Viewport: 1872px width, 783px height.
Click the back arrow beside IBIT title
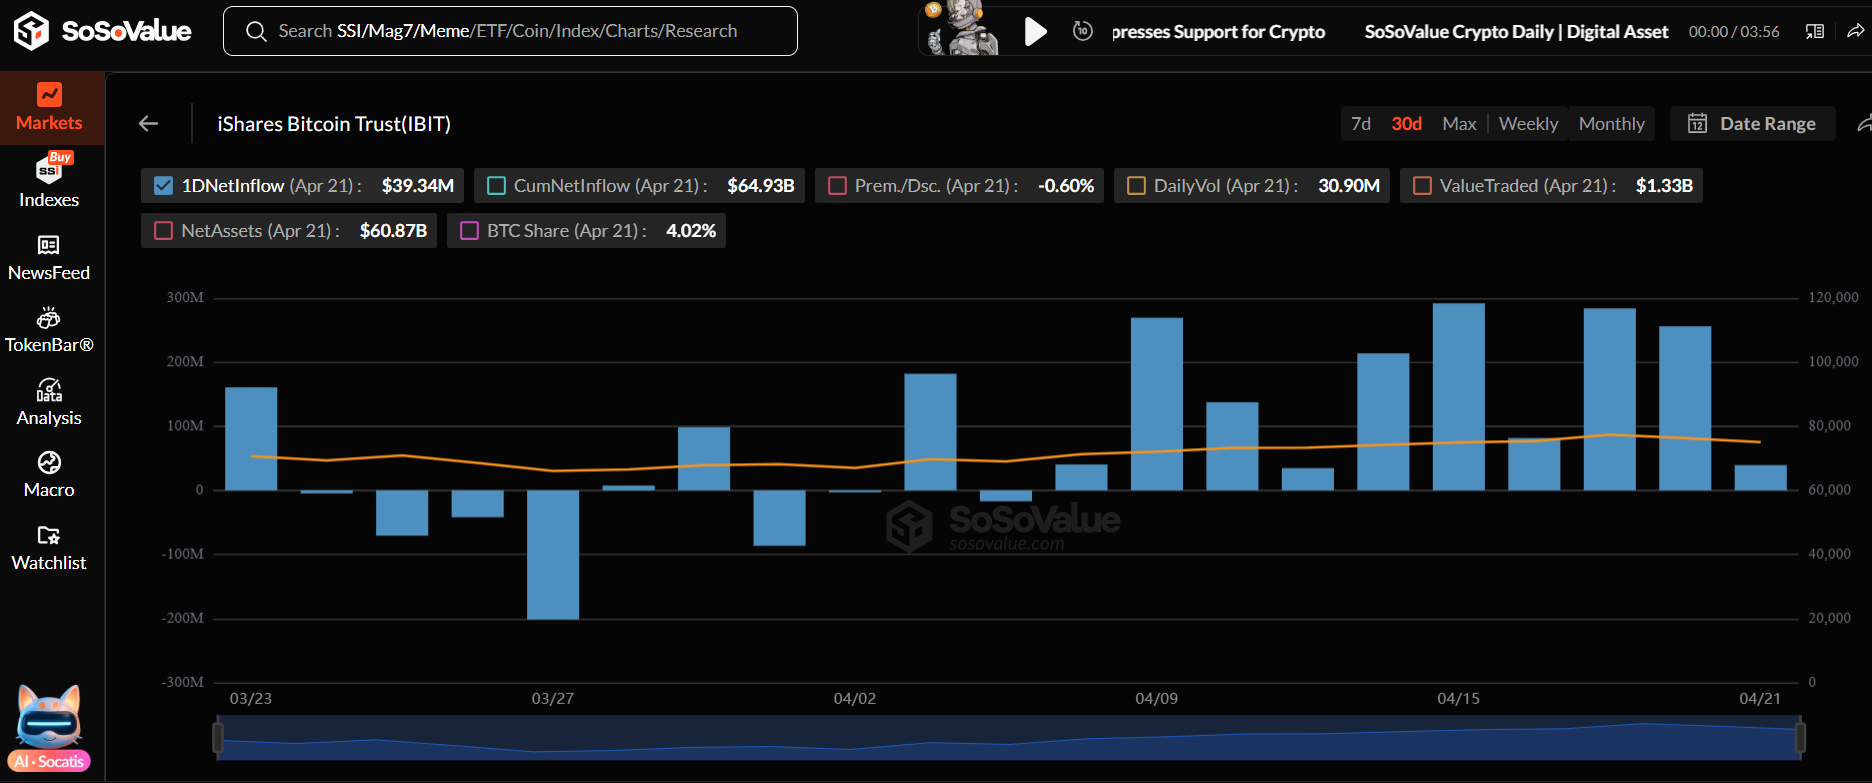coord(149,124)
